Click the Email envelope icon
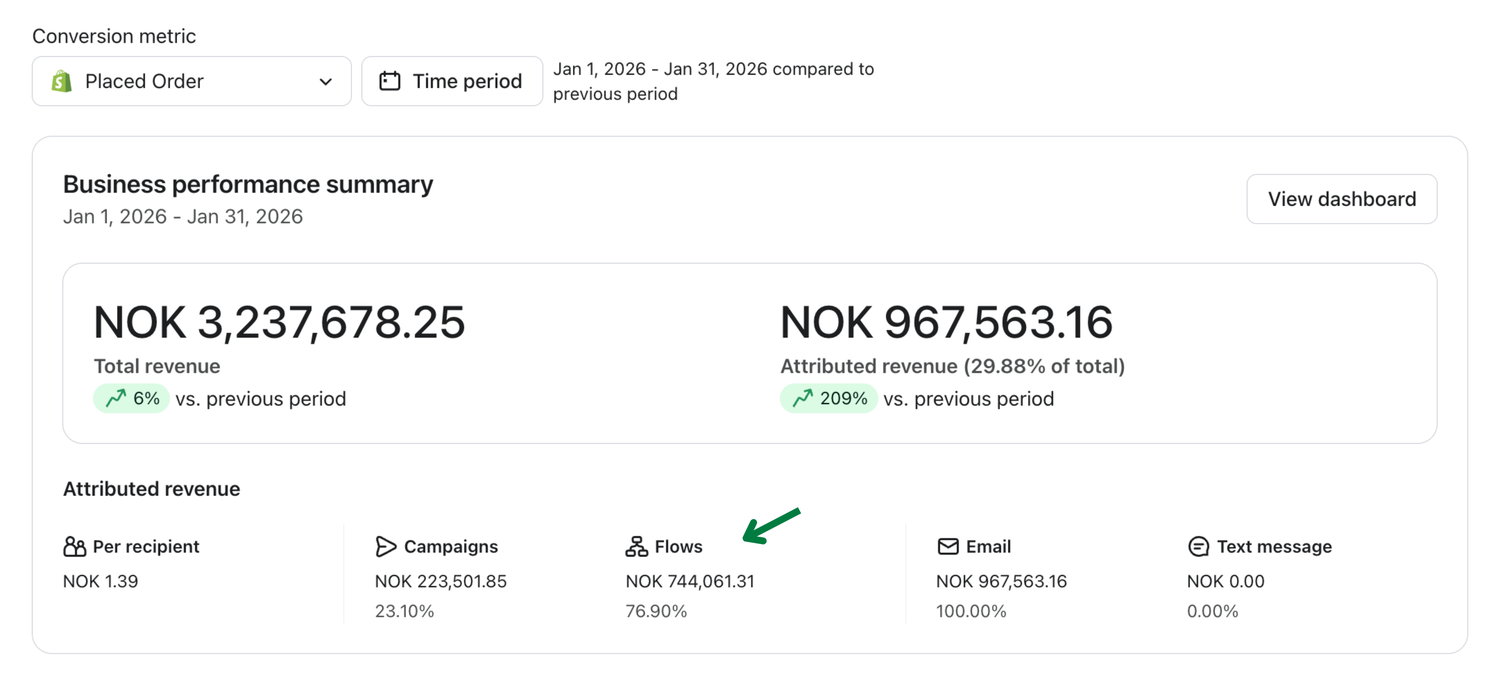Viewport: 1500px width, 674px height. (x=947, y=546)
